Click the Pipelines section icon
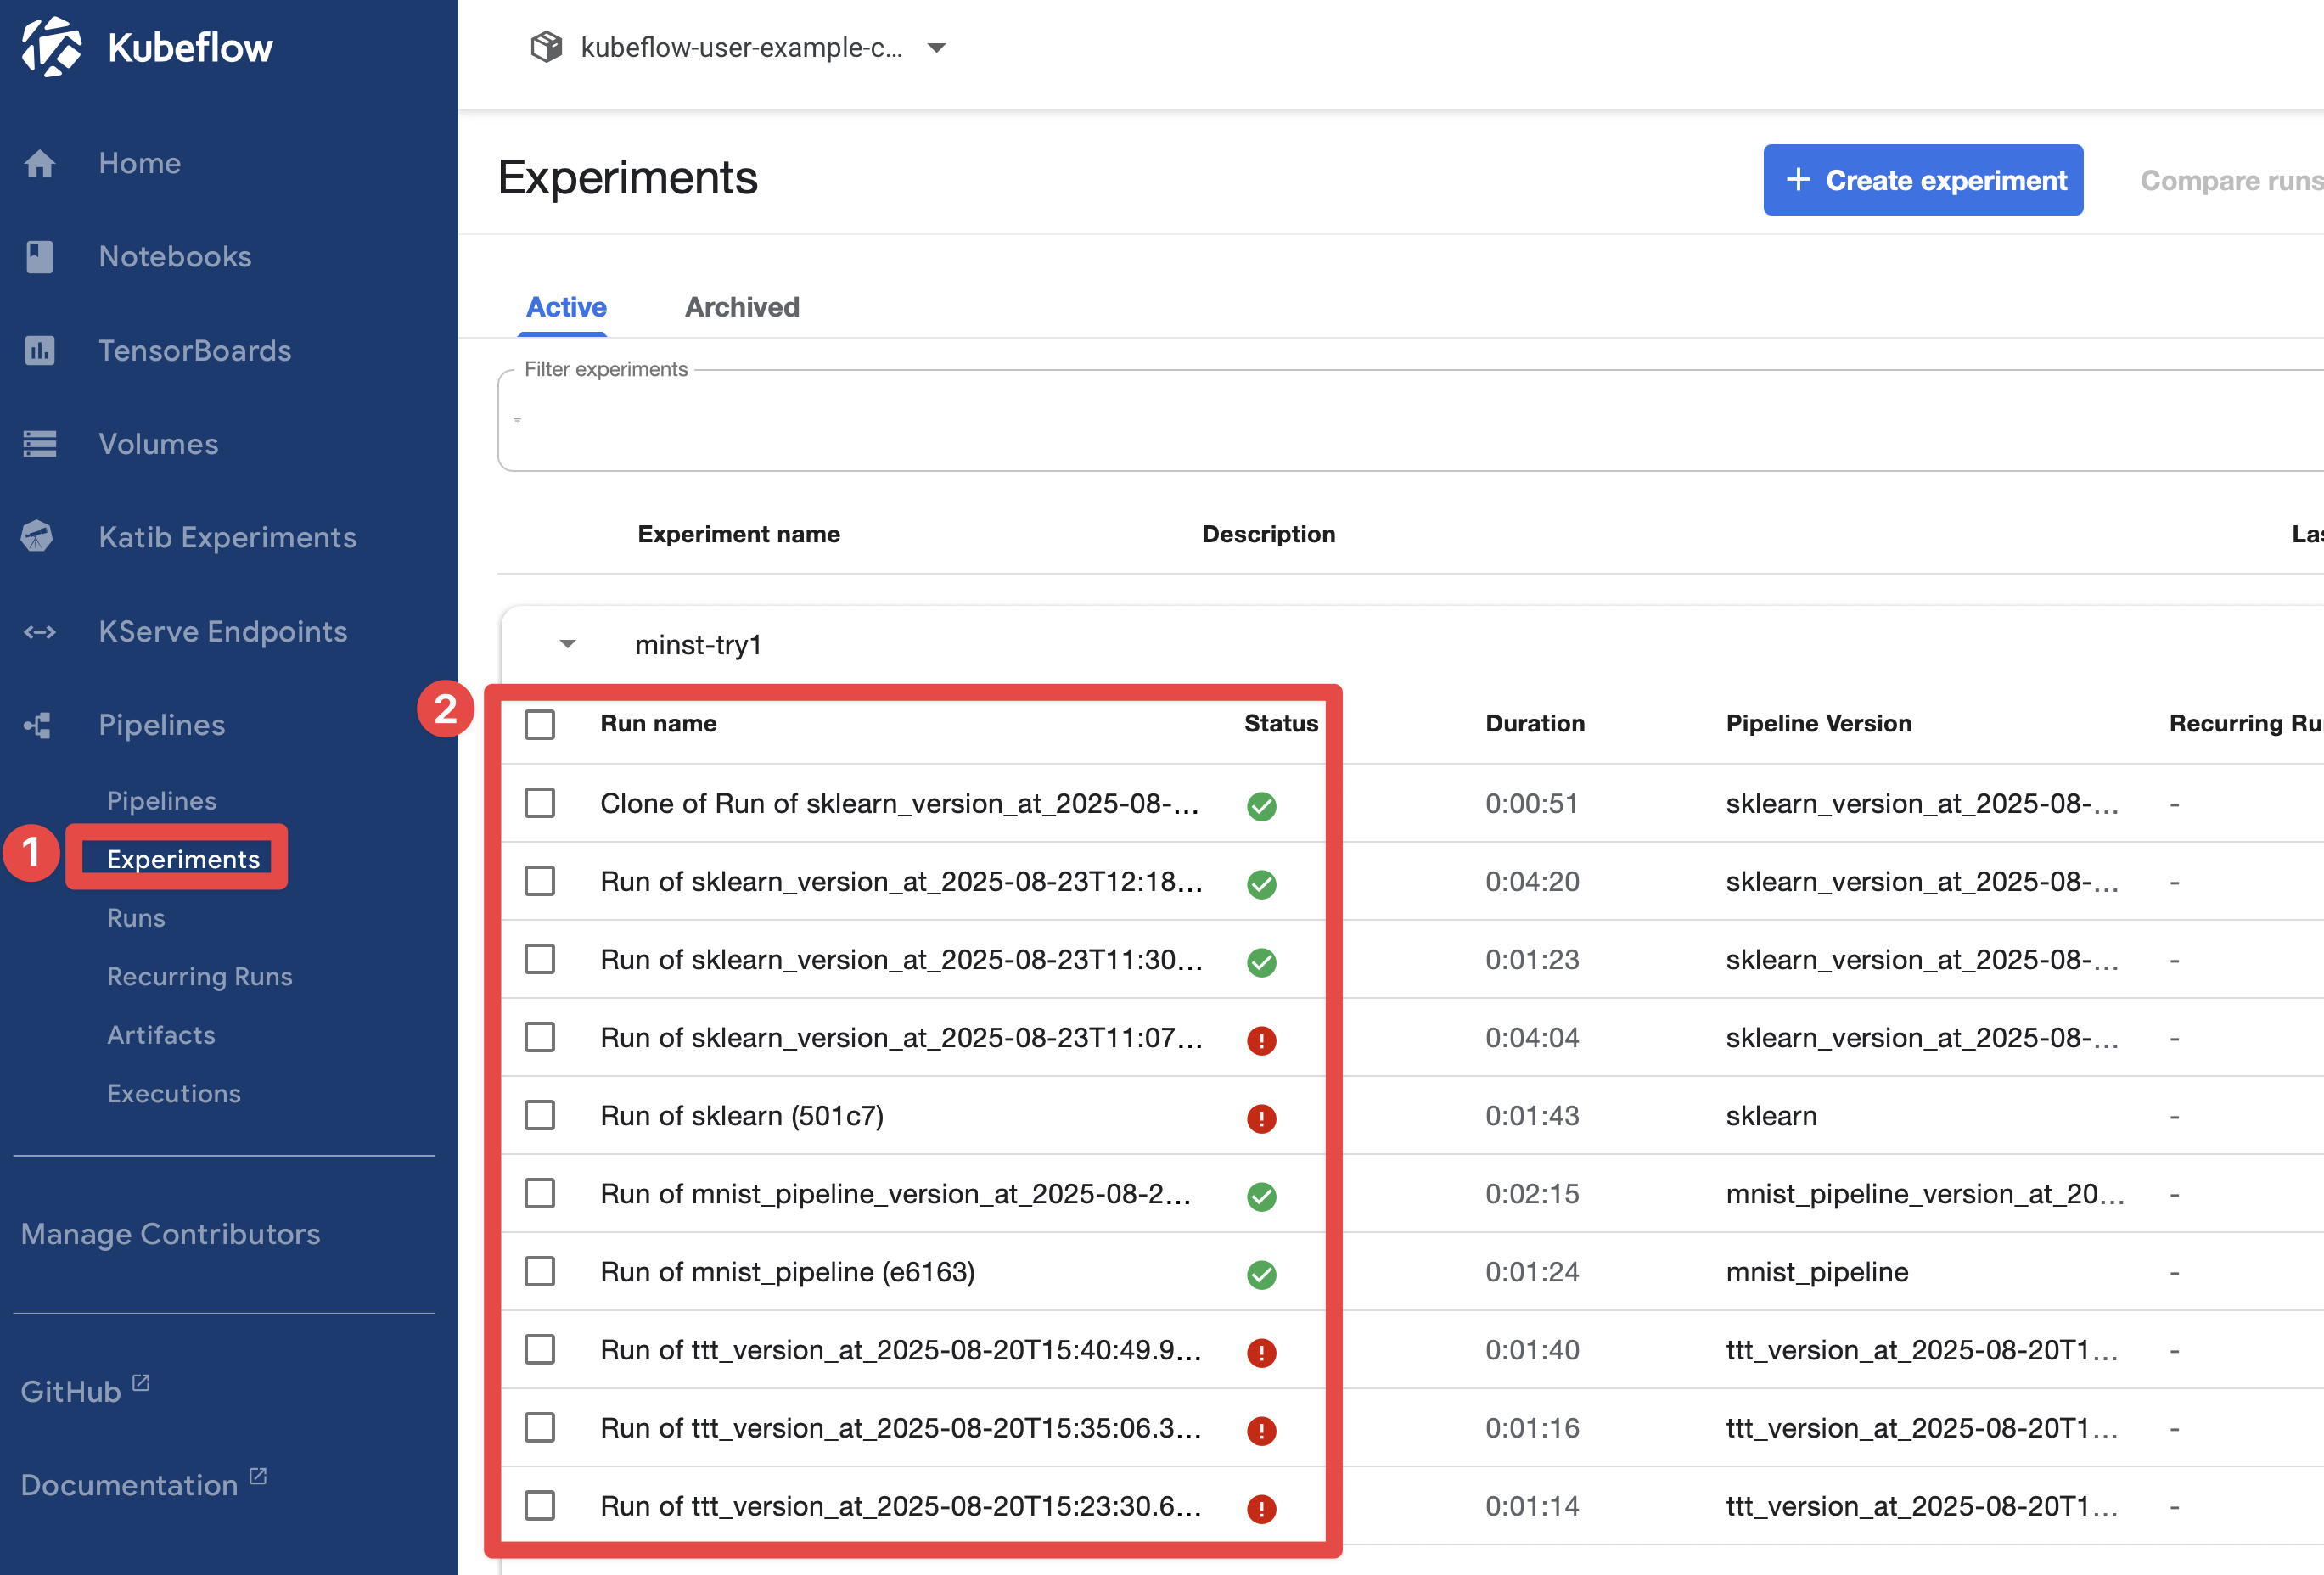 (38, 725)
